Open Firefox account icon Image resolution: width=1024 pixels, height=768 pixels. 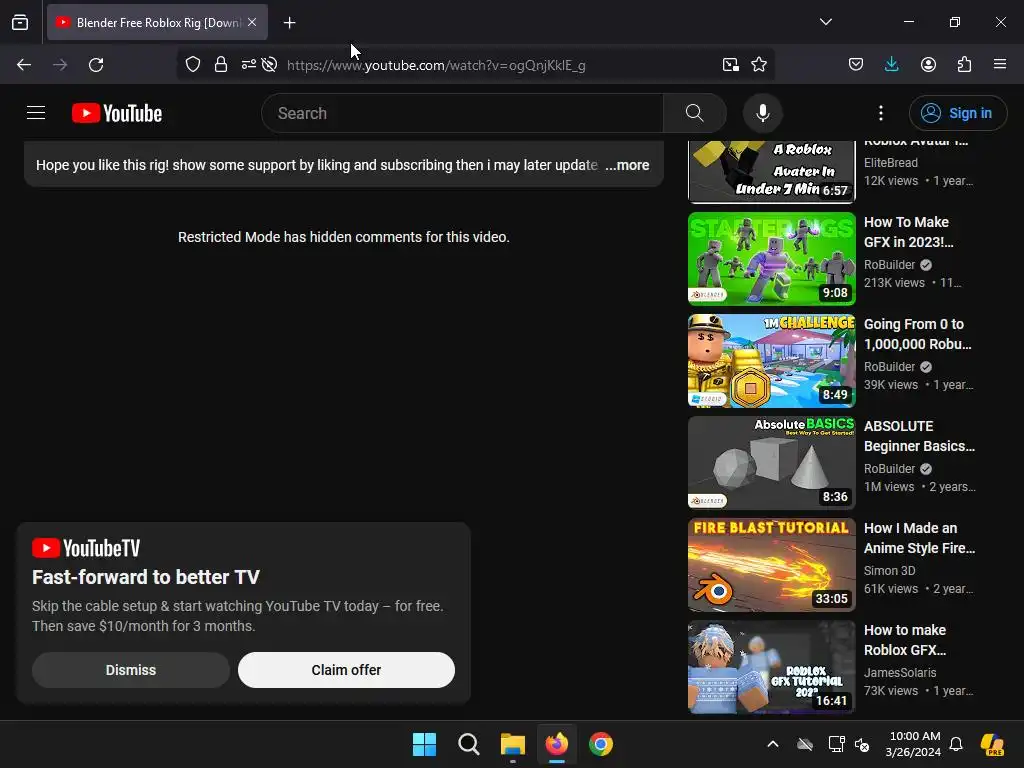(928, 65)
